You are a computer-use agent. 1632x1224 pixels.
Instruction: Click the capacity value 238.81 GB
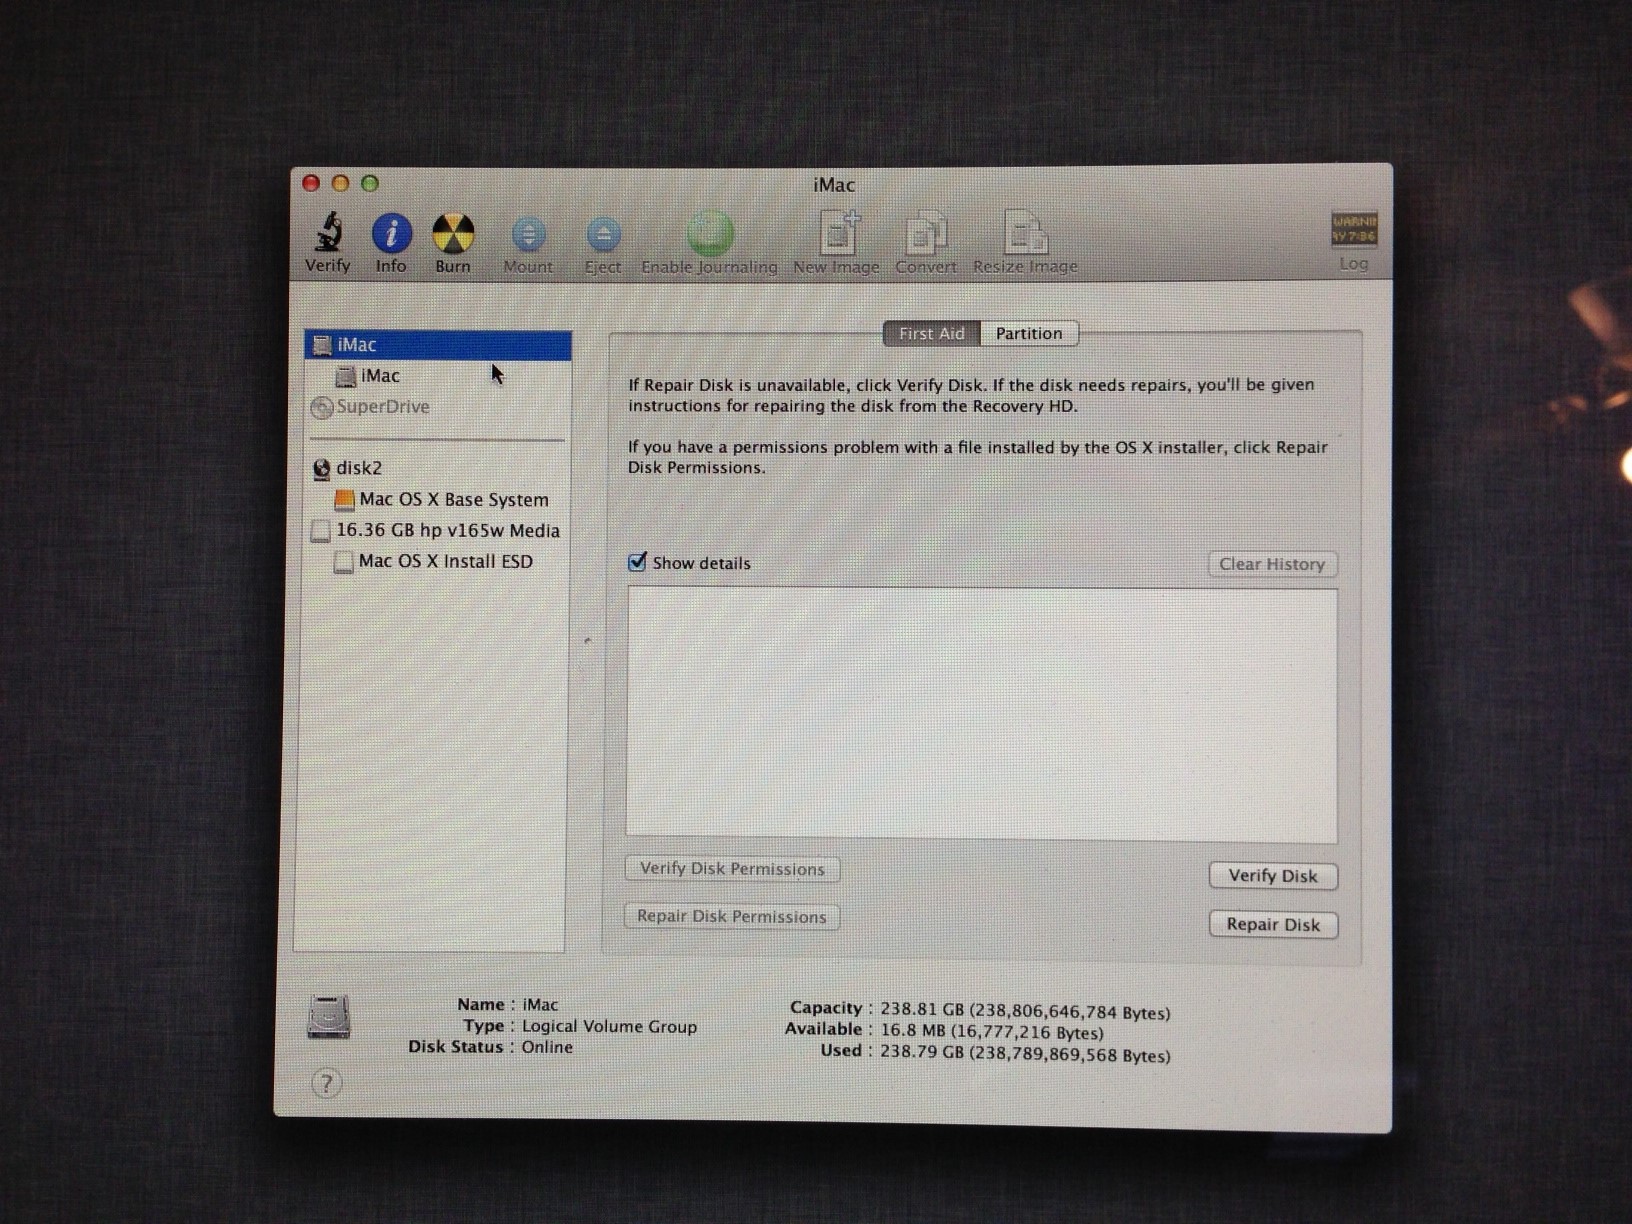tap(1025, 1012)
